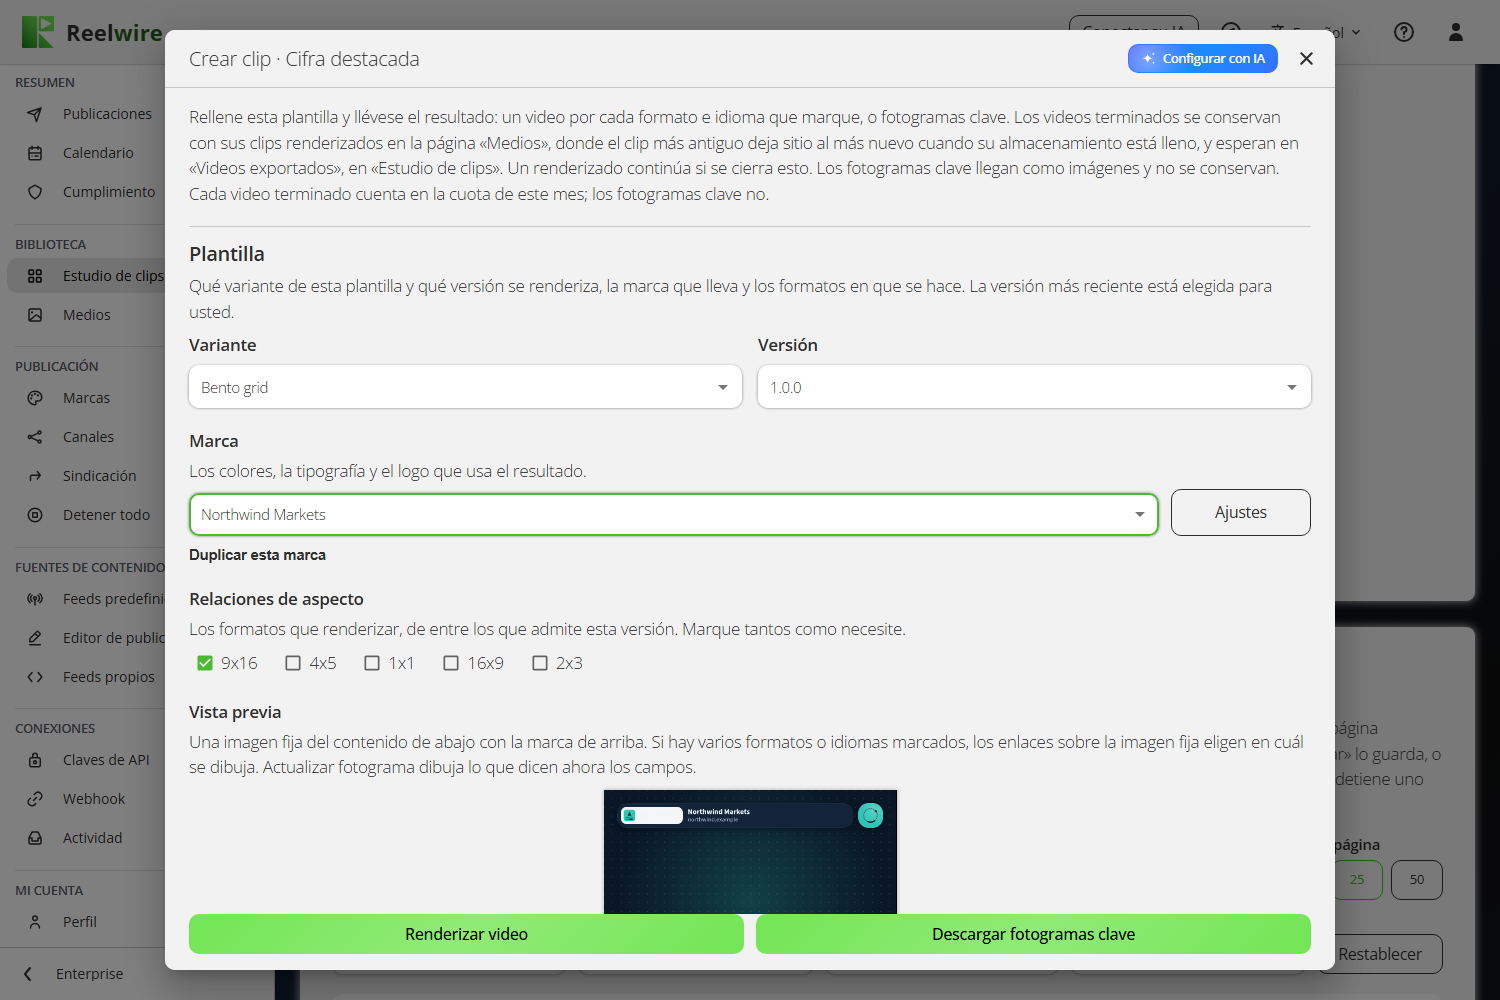Click the Reelwire logo
The width and height of the screenshot is (1500, 1000).
[x=91, y=32]
